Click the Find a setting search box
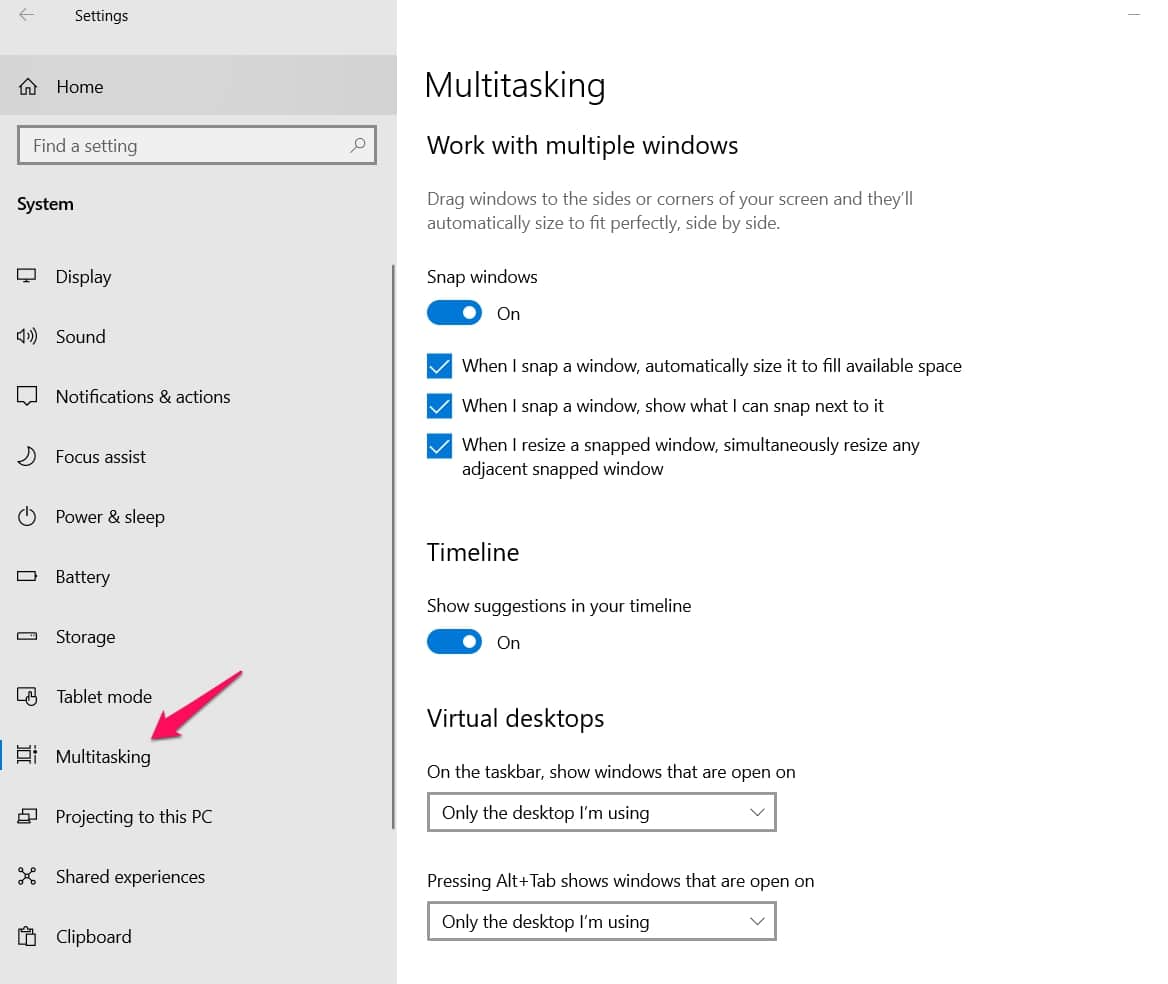Screen dimensions: 1168x984 197,145
